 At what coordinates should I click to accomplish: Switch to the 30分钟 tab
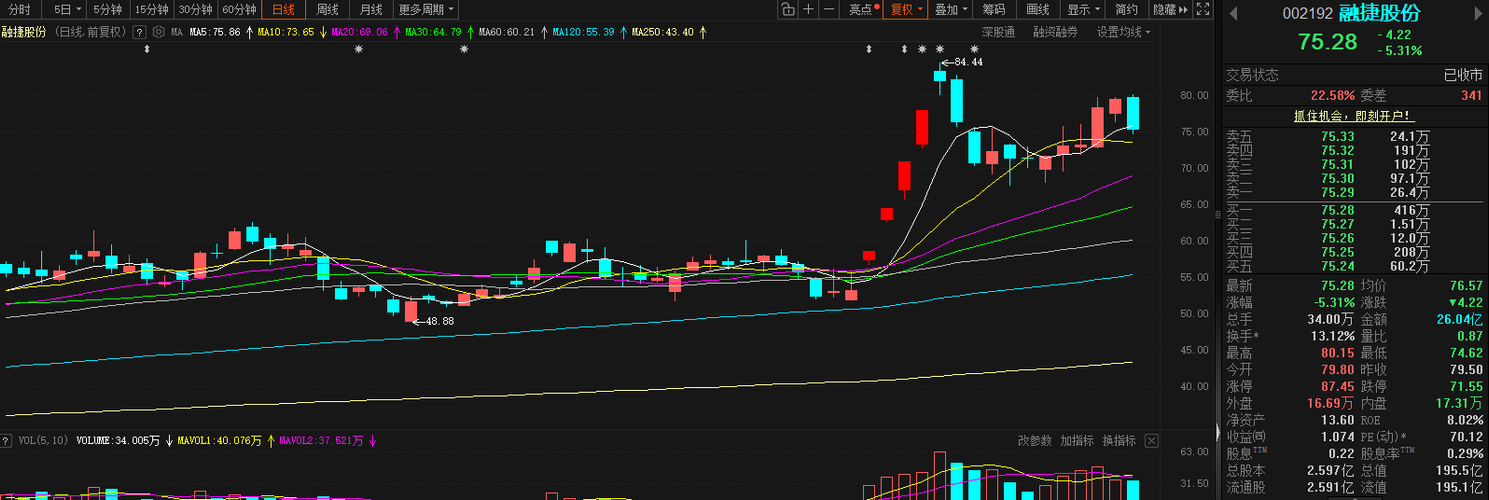(x=196, y=10)
